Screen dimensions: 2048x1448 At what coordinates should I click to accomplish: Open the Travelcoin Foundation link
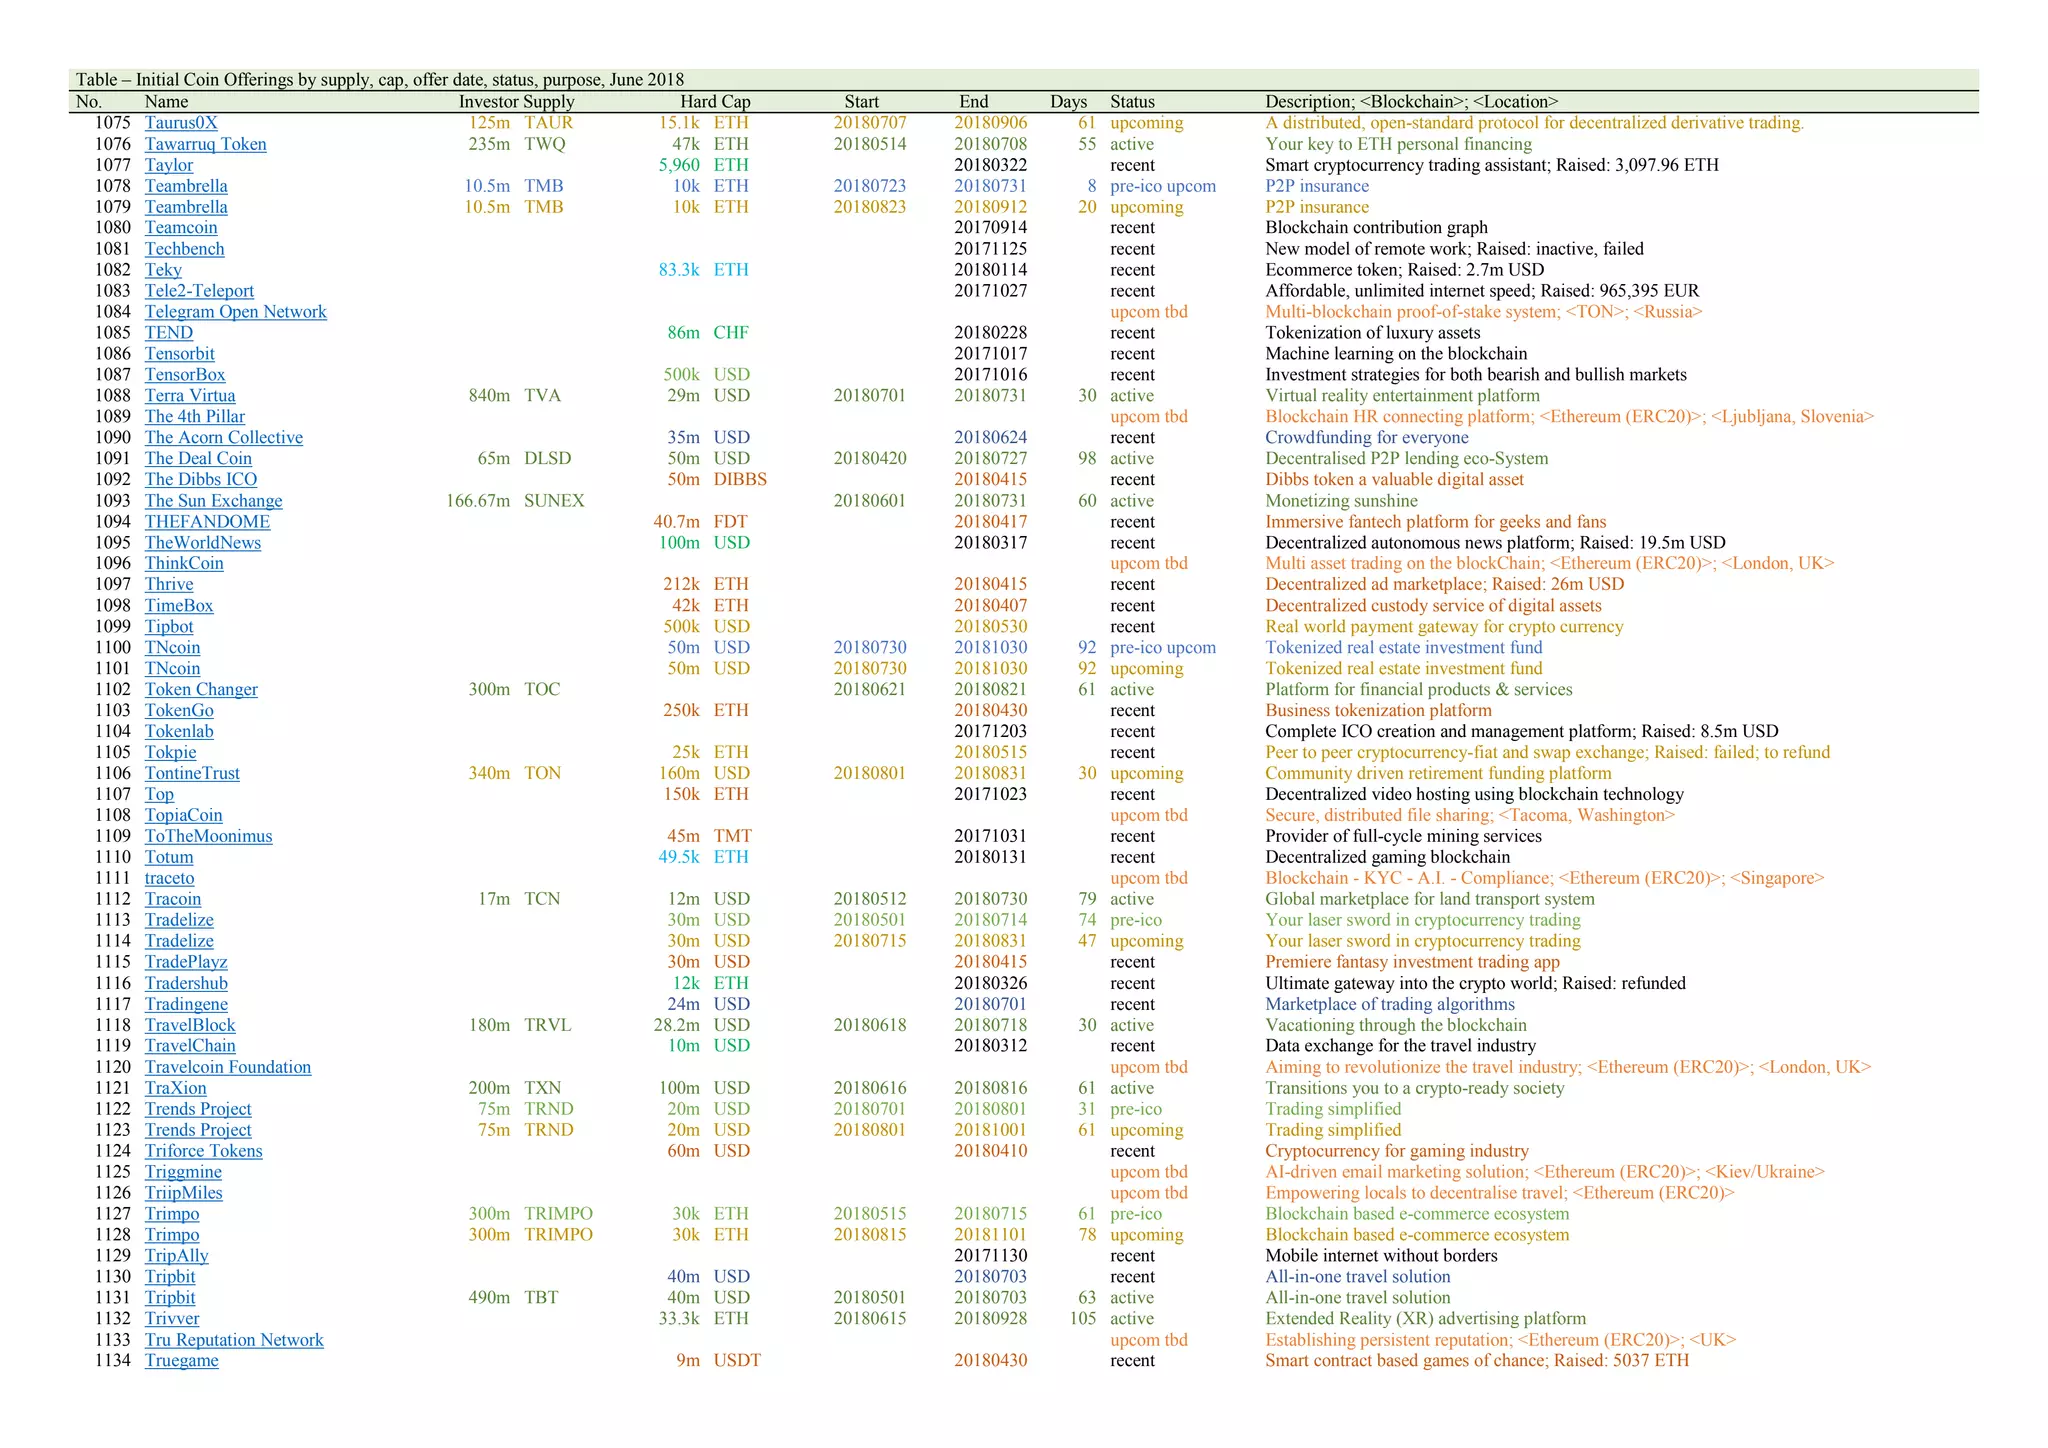pyautogui.click(x=227, y=1068)
